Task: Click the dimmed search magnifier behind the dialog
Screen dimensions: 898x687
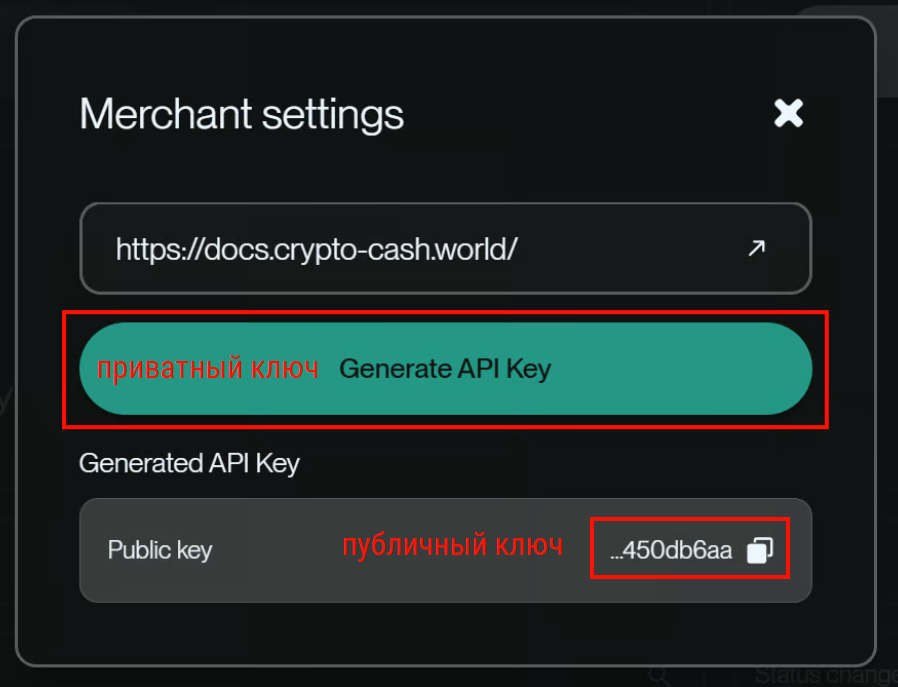Action: tap(659, 676)
